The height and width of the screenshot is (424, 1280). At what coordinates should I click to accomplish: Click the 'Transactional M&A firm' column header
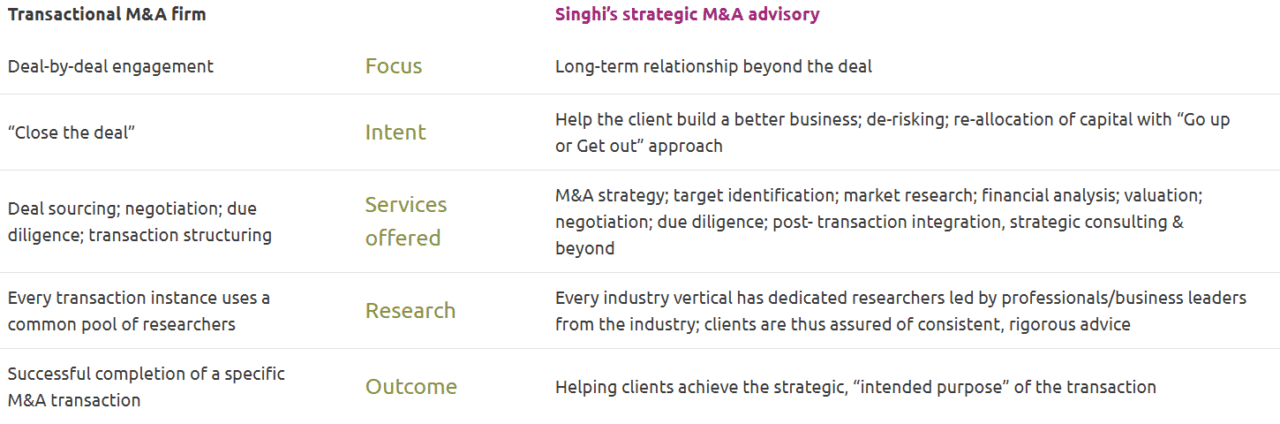tap(107, 15)
